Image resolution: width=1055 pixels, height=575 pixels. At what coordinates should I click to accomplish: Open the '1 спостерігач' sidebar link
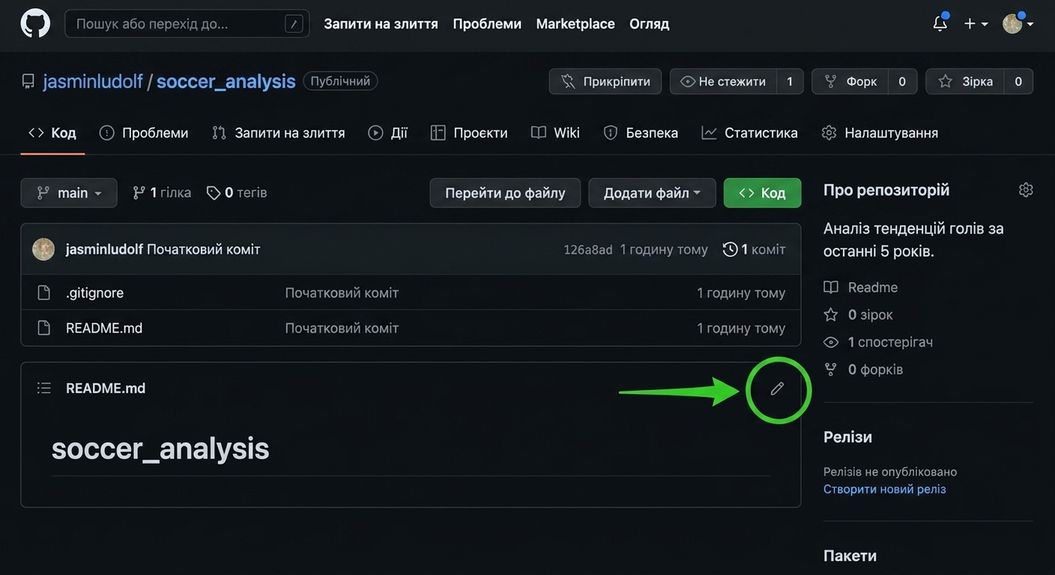click(x=878, y=342)
